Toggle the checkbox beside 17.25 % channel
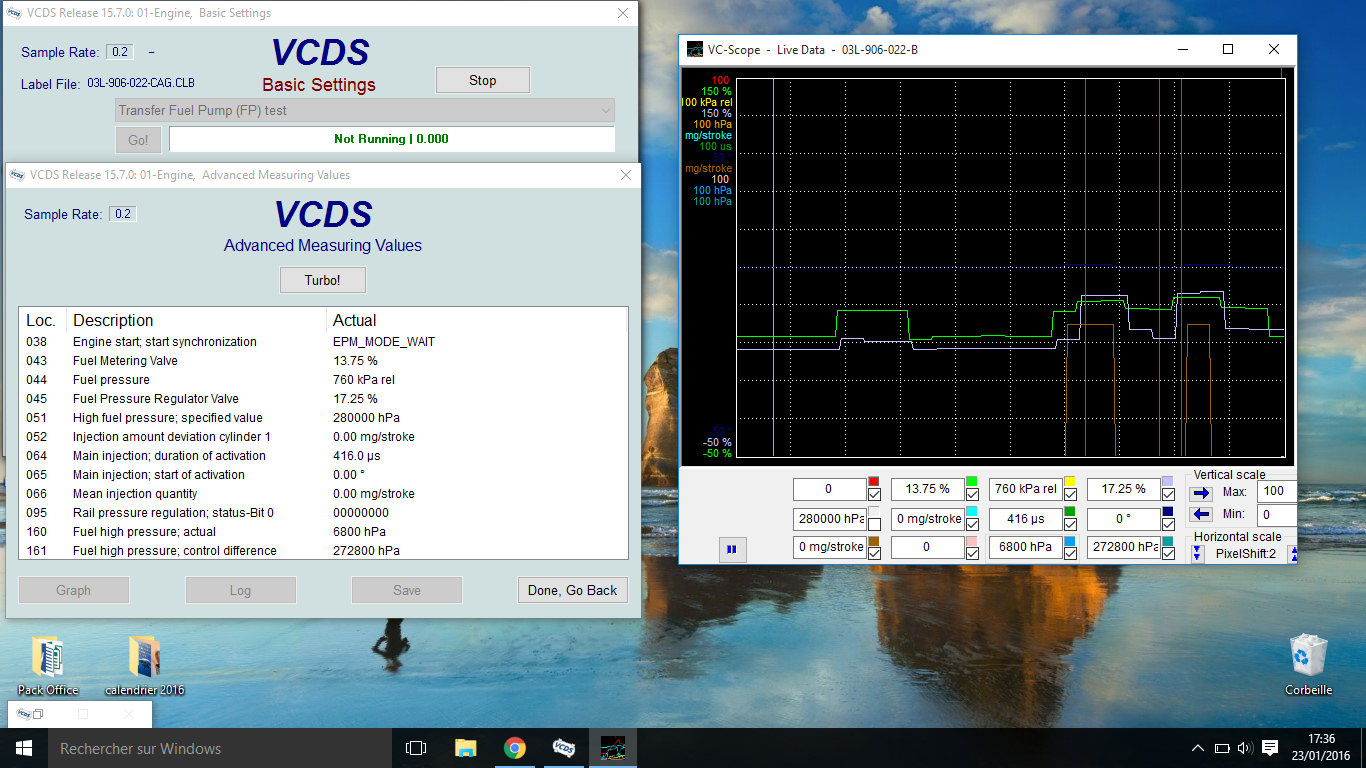The height and width of the screenshot is (768, 1366). [1168, 495]
